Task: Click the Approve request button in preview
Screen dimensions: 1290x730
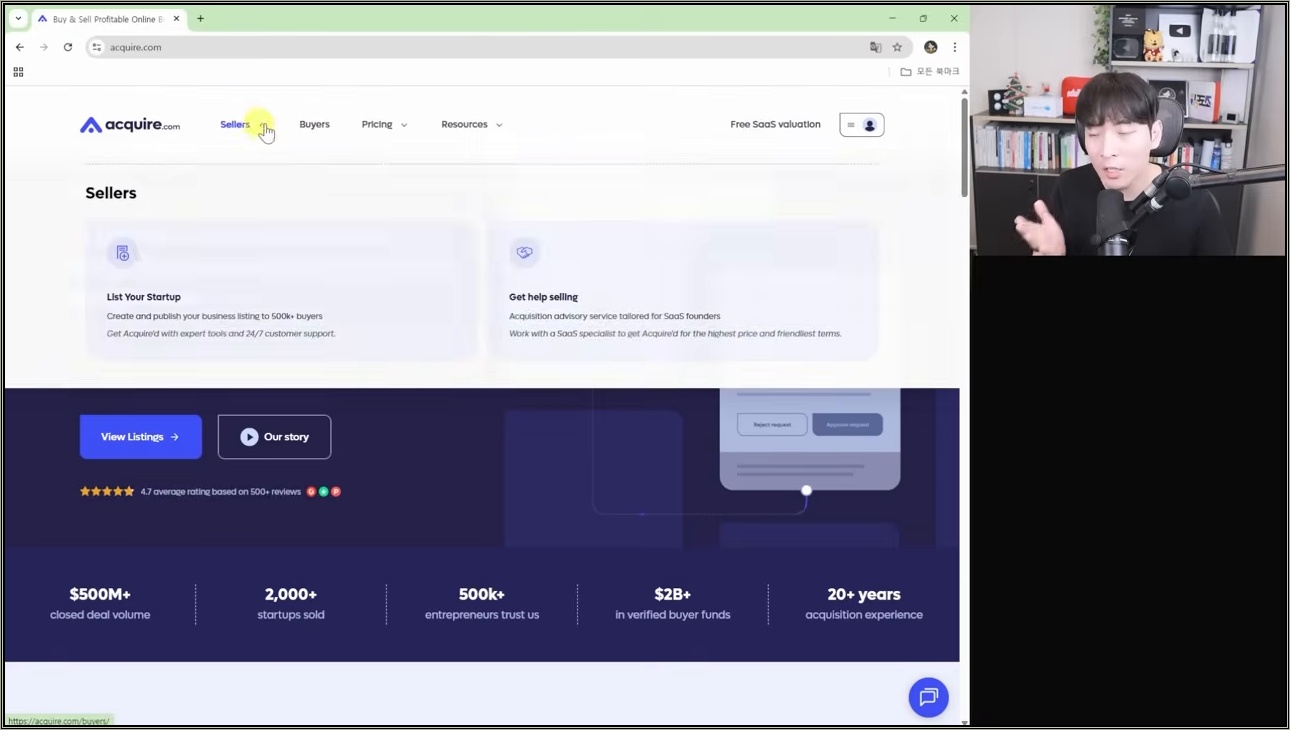Action: point(847,424)
